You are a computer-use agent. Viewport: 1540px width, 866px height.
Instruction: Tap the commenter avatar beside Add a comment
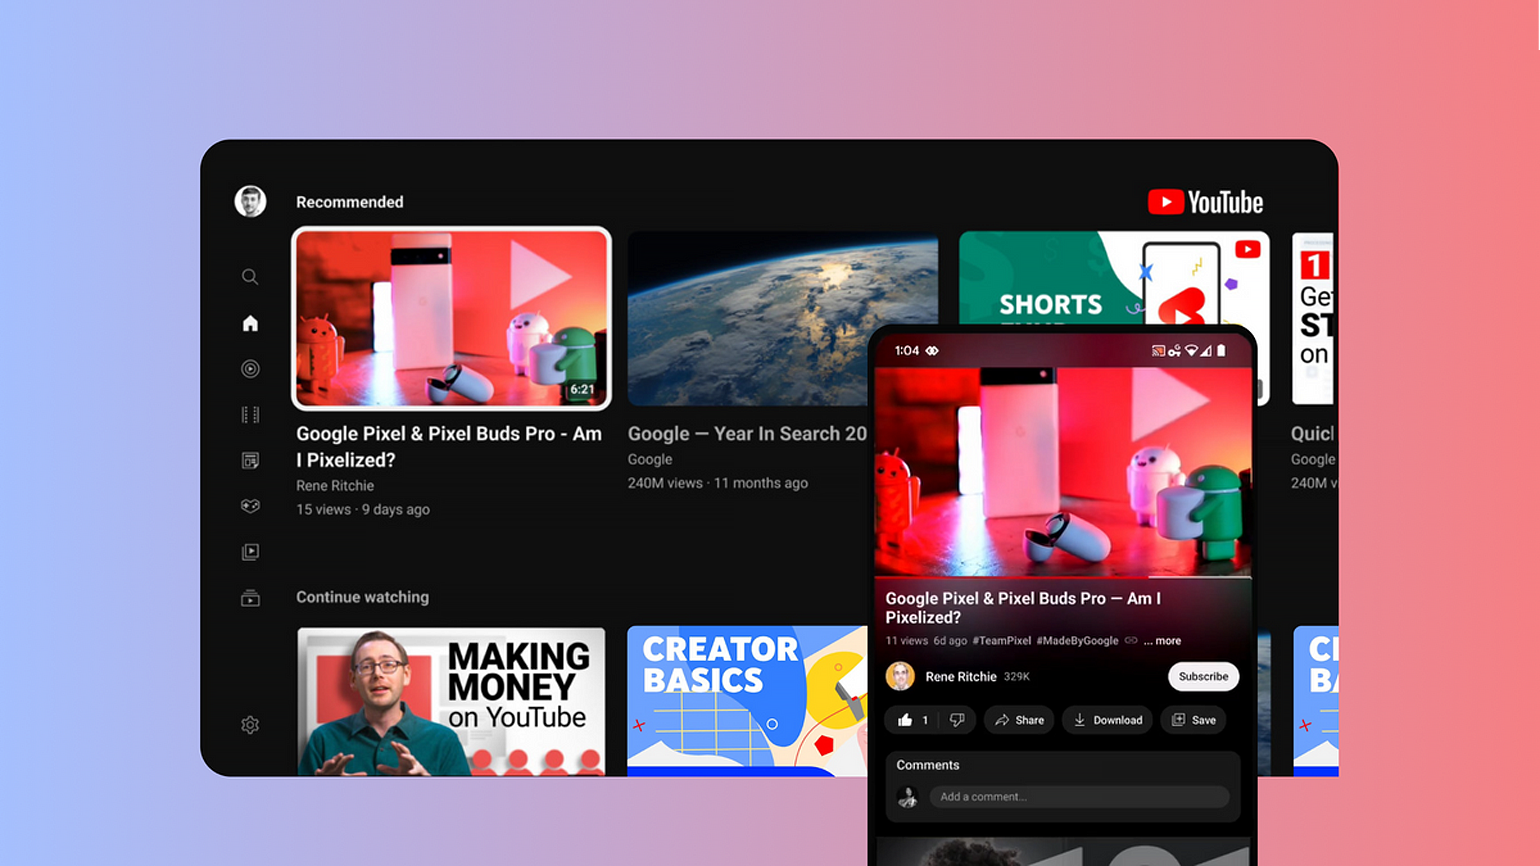tap(908, 797)
